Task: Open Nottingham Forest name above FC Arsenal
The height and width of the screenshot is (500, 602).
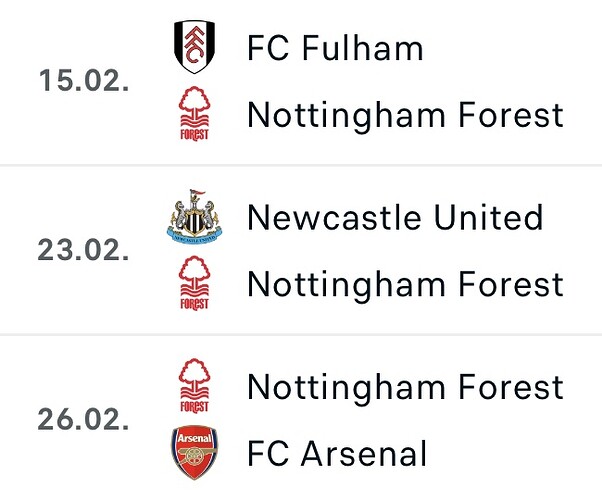Action: (405, 387)
